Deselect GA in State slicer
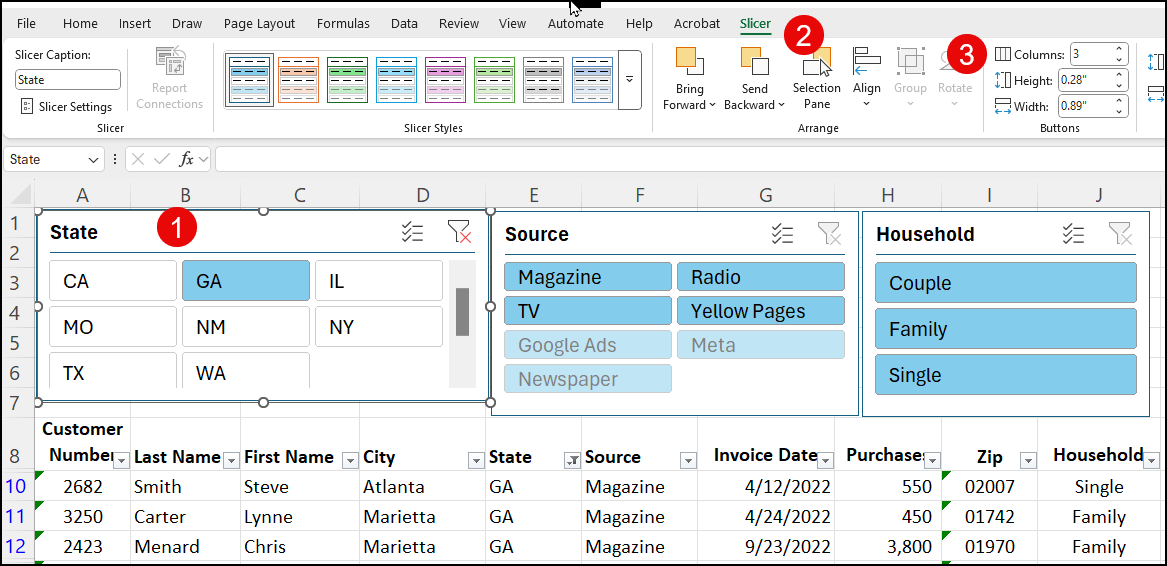The image size is (1167, 566). 246,281
